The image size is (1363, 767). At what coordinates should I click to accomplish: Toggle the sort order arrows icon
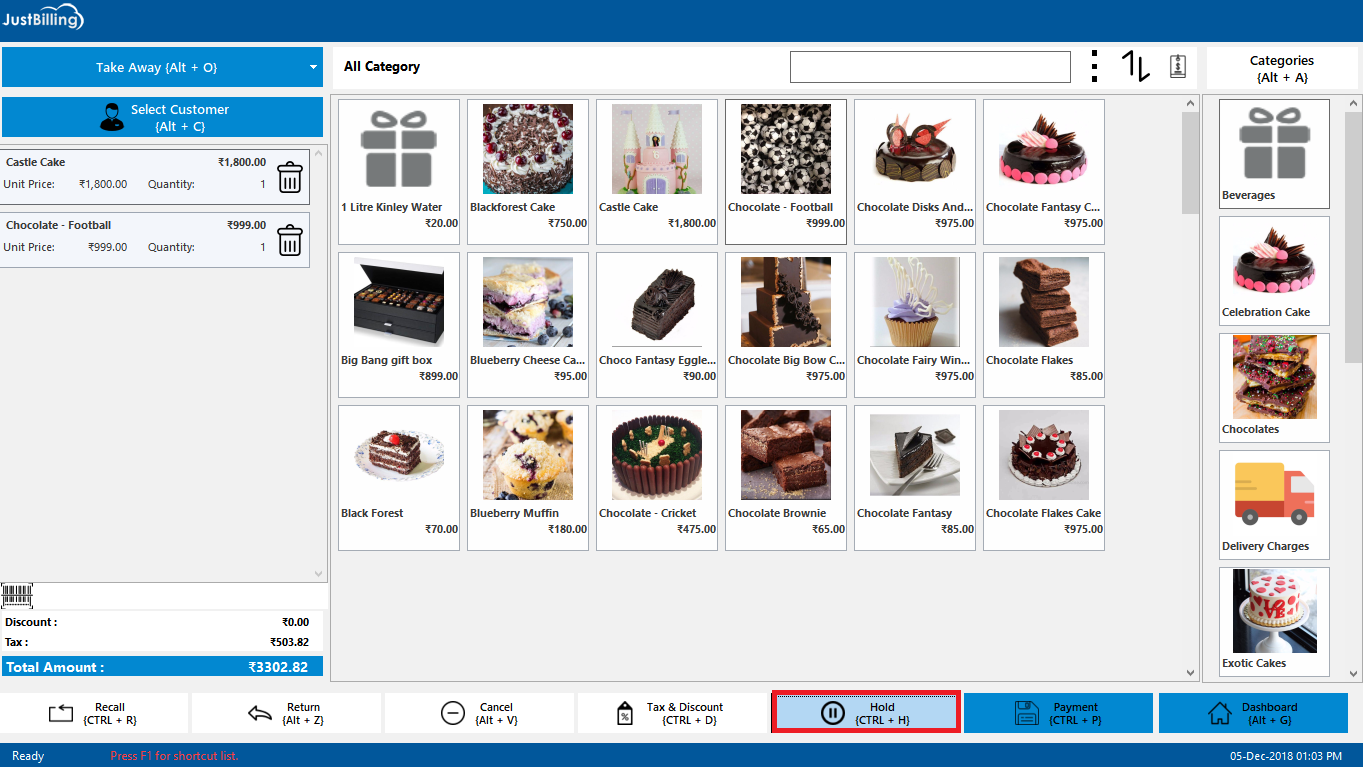1135,66
